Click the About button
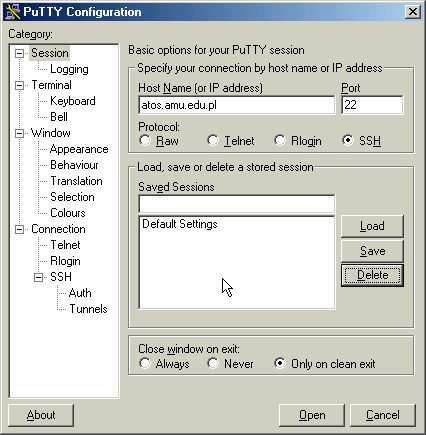 click(x=41, y=415)
